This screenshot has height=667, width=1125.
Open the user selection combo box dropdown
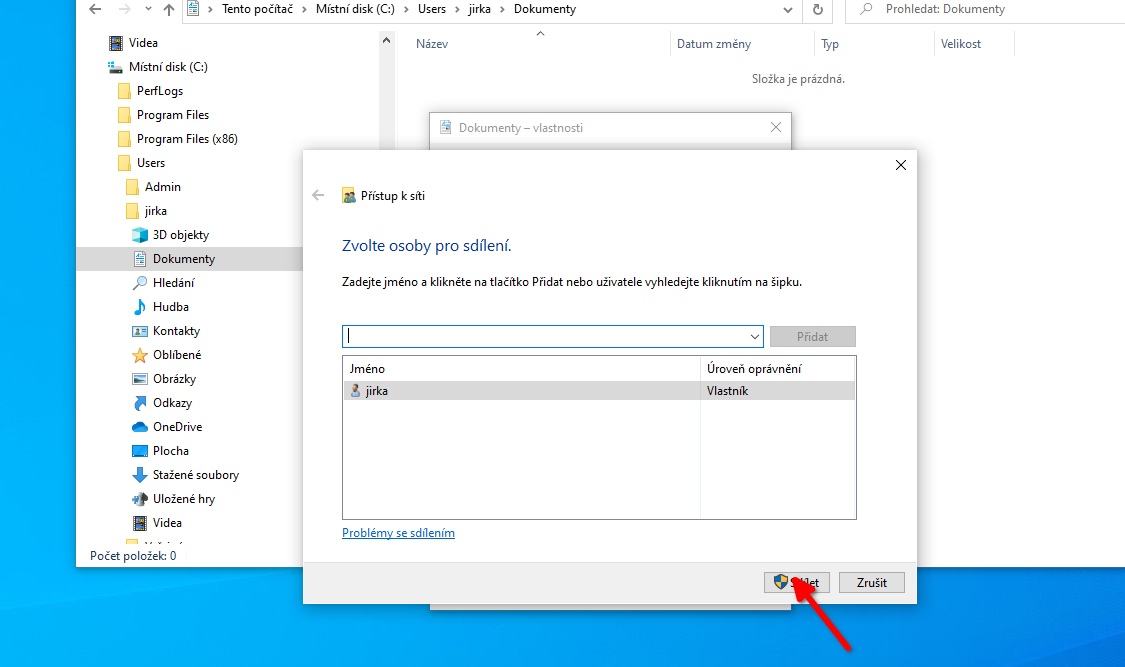click(753, 336)
